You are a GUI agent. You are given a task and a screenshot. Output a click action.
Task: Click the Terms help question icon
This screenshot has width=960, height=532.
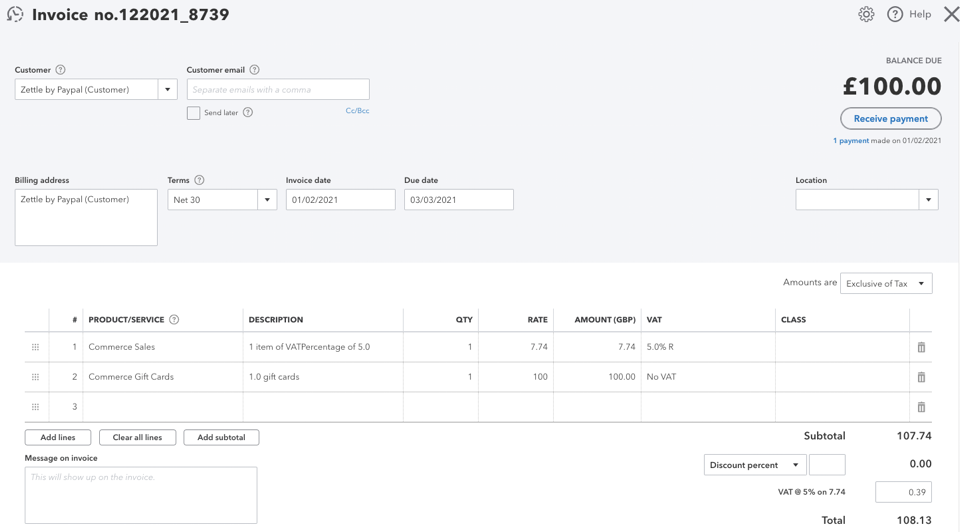pos(199,180)
